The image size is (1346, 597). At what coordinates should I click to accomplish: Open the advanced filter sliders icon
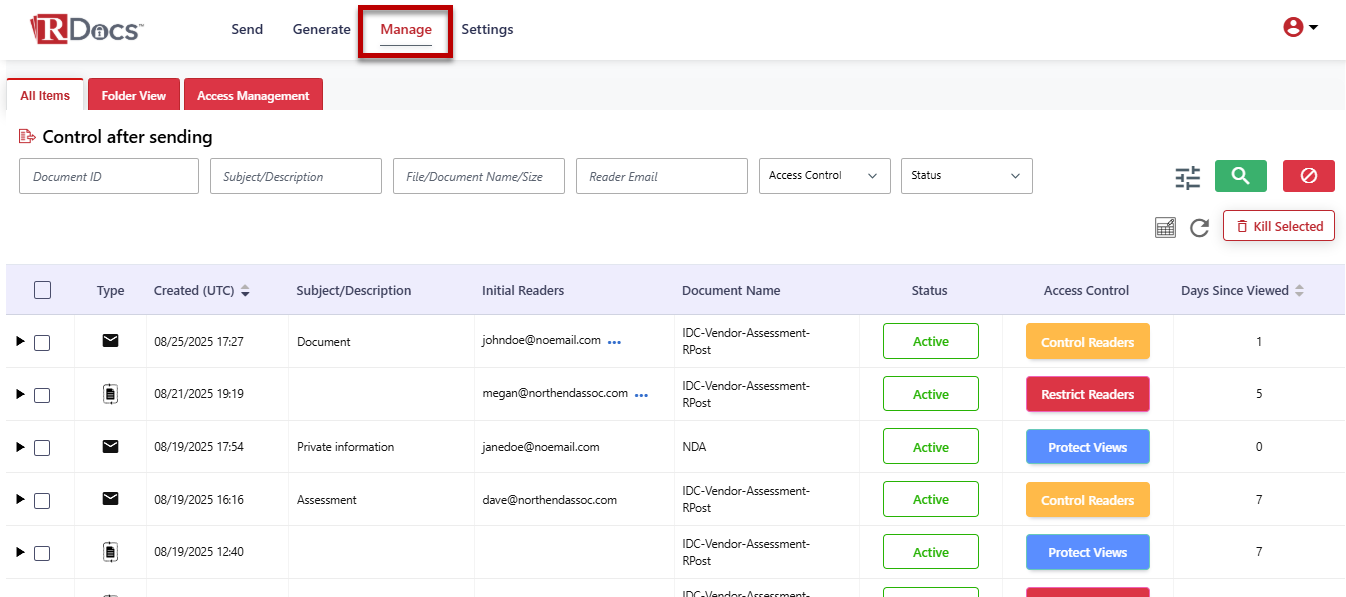[1187, 178]
